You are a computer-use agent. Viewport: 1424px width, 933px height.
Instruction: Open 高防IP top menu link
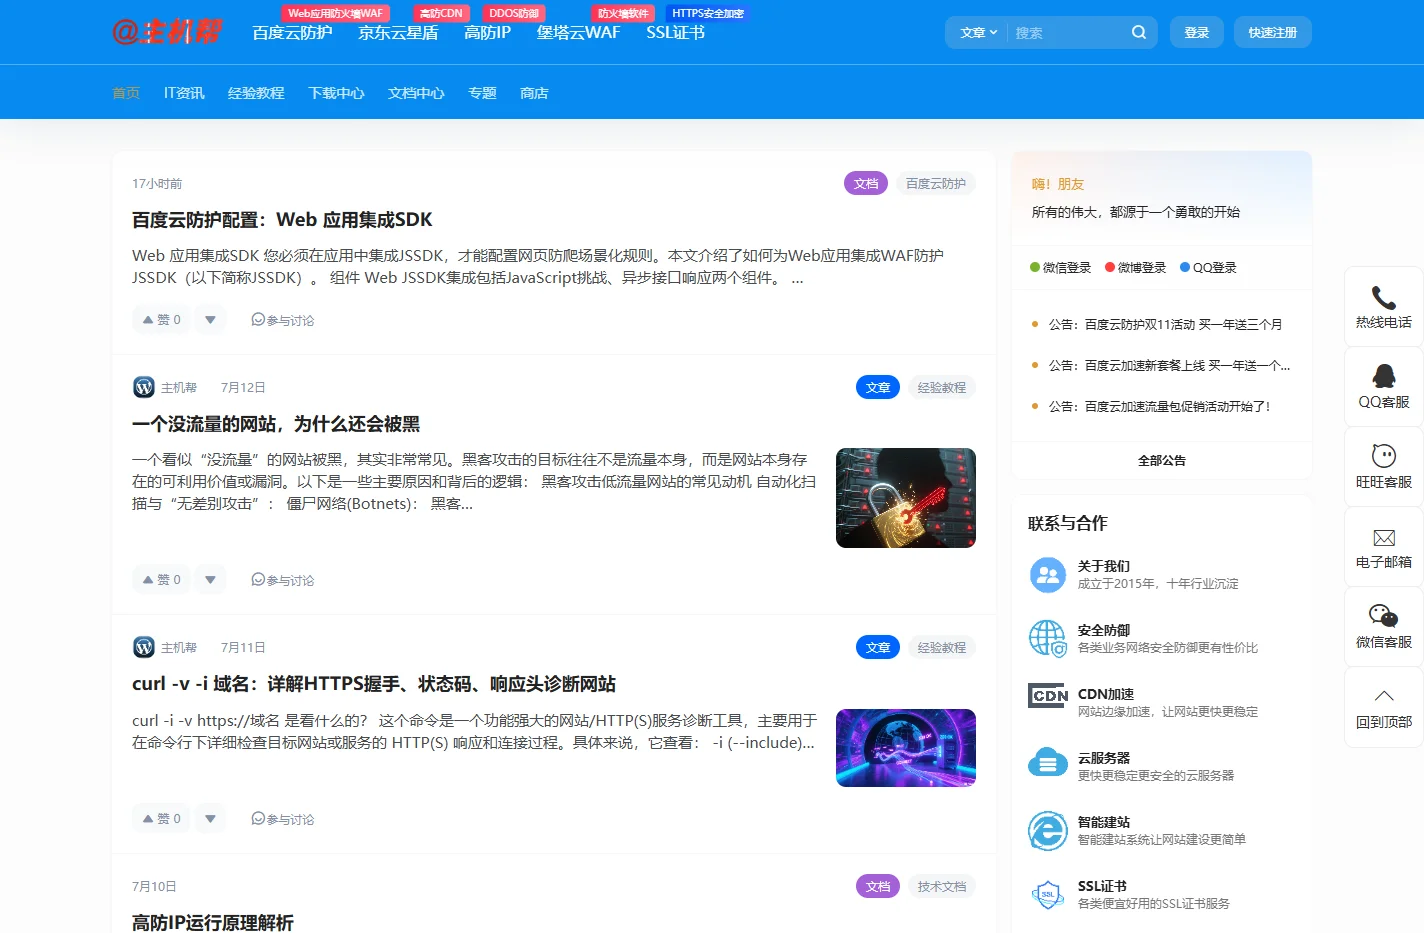[x=487, y=33]
